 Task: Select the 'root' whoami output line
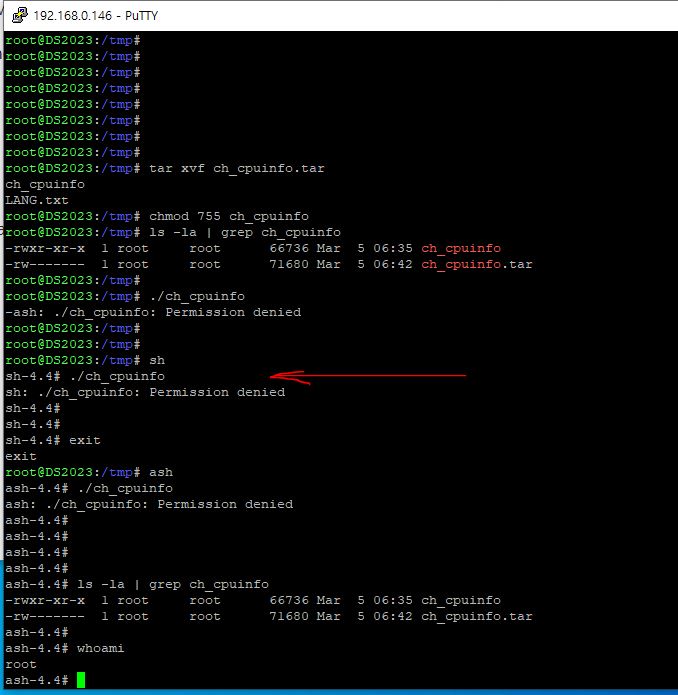(21, 664)
